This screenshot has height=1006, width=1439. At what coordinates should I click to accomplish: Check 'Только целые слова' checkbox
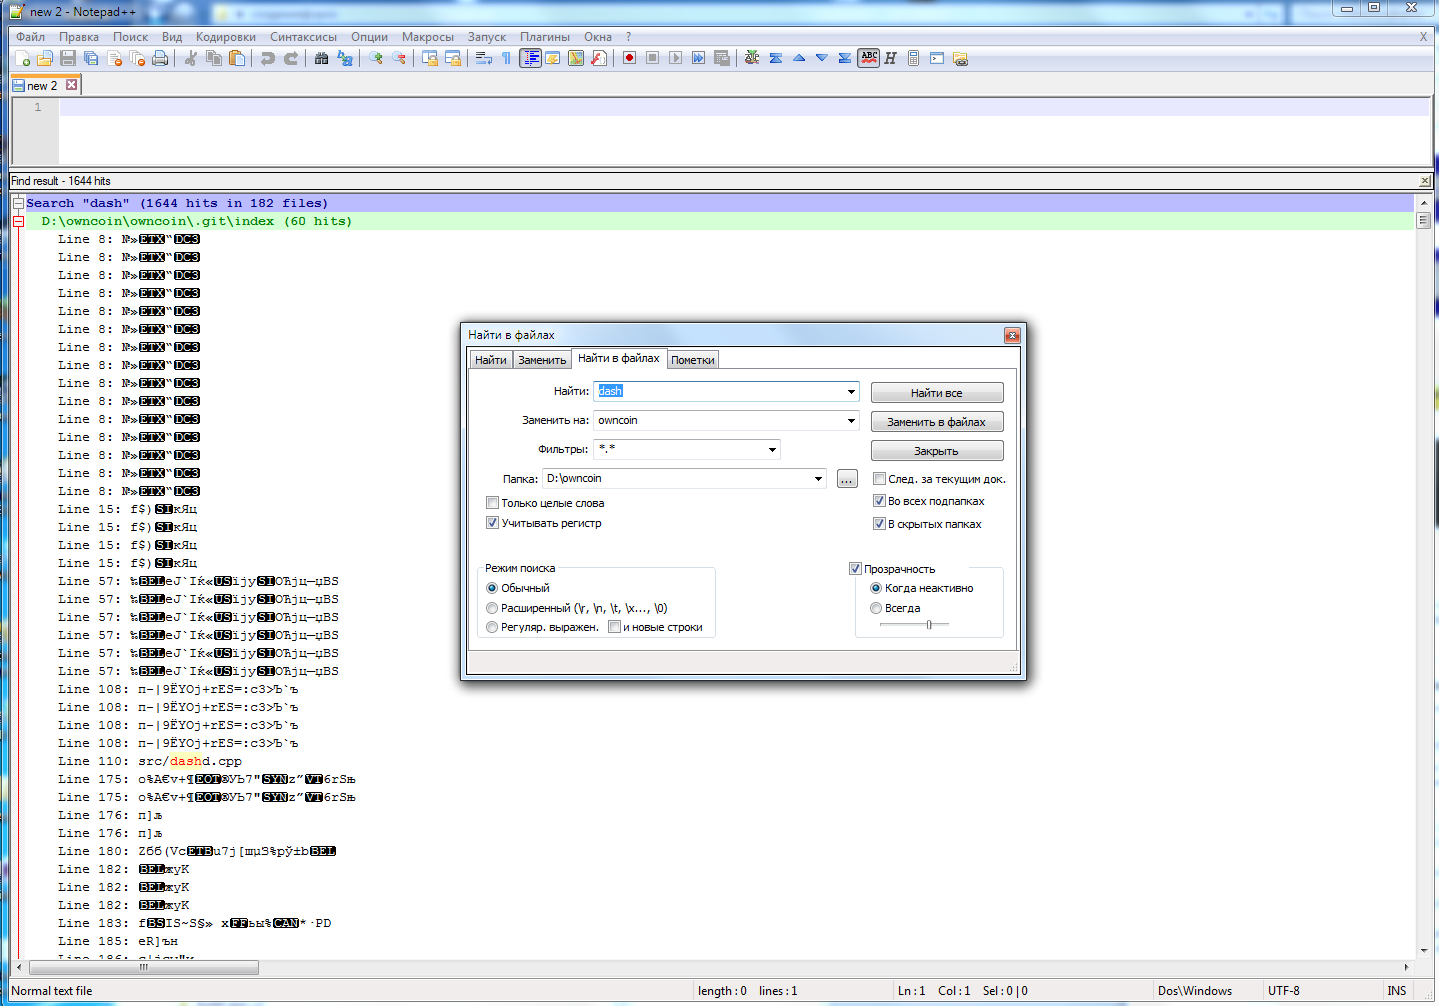492,503
